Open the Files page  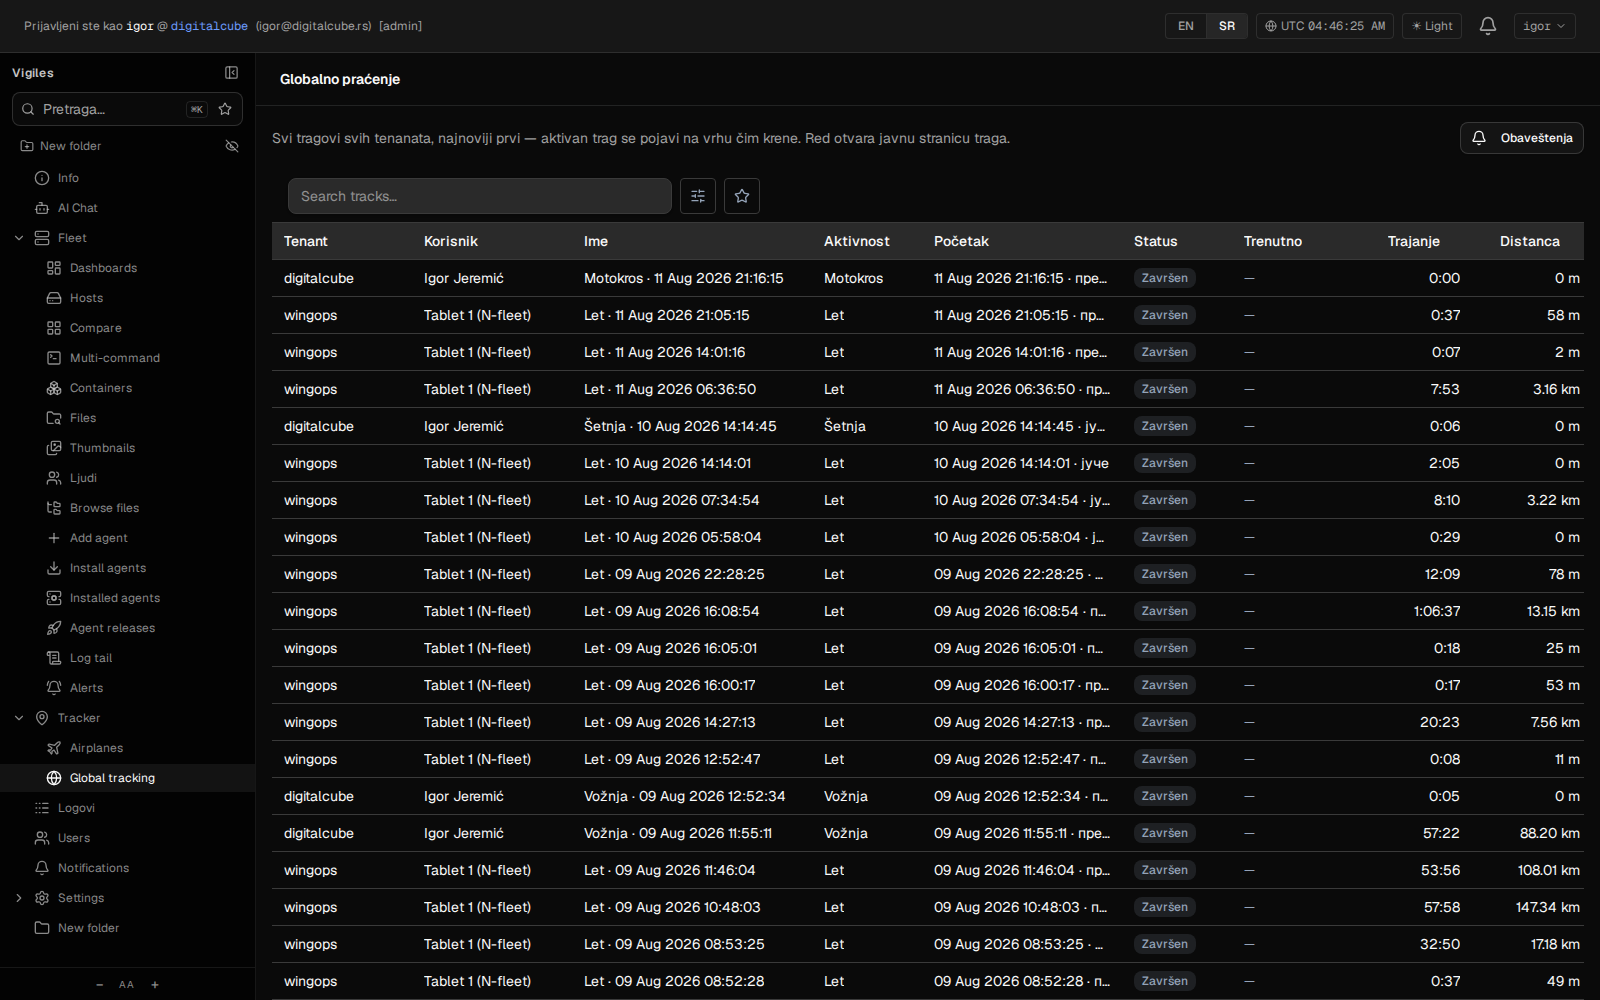[x=83, y=418]
